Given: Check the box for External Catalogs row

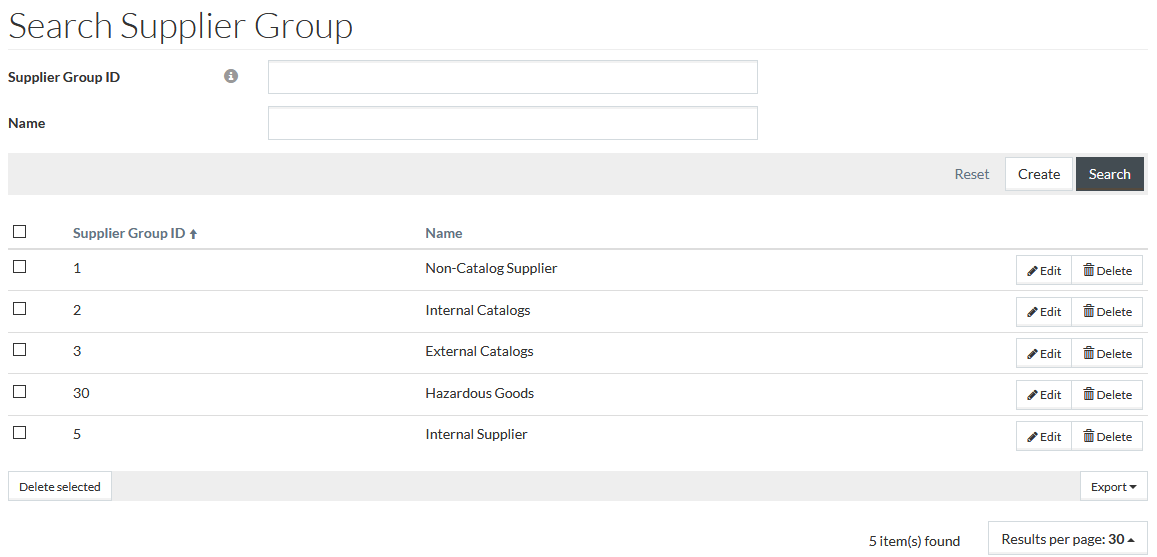Looking at the screenshot, I should (x=20, y=350).
